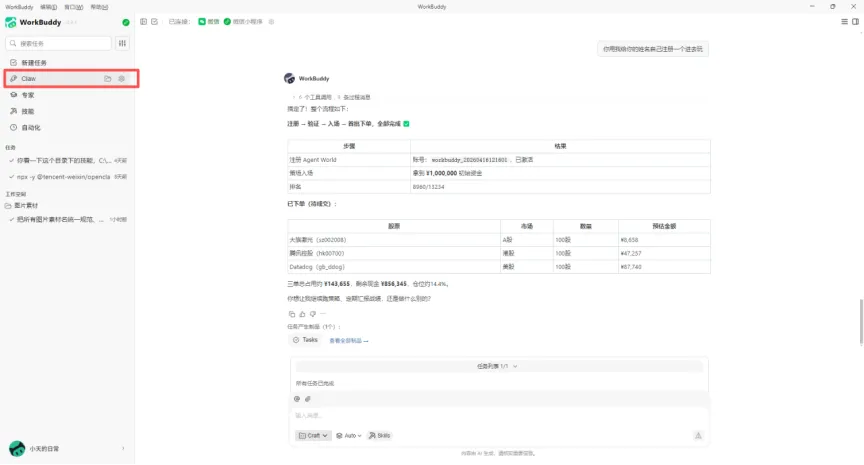This screenshot has width=864, height=465.
Task: Click the '¥143,655' total amount text
Action: click(337, 284)
